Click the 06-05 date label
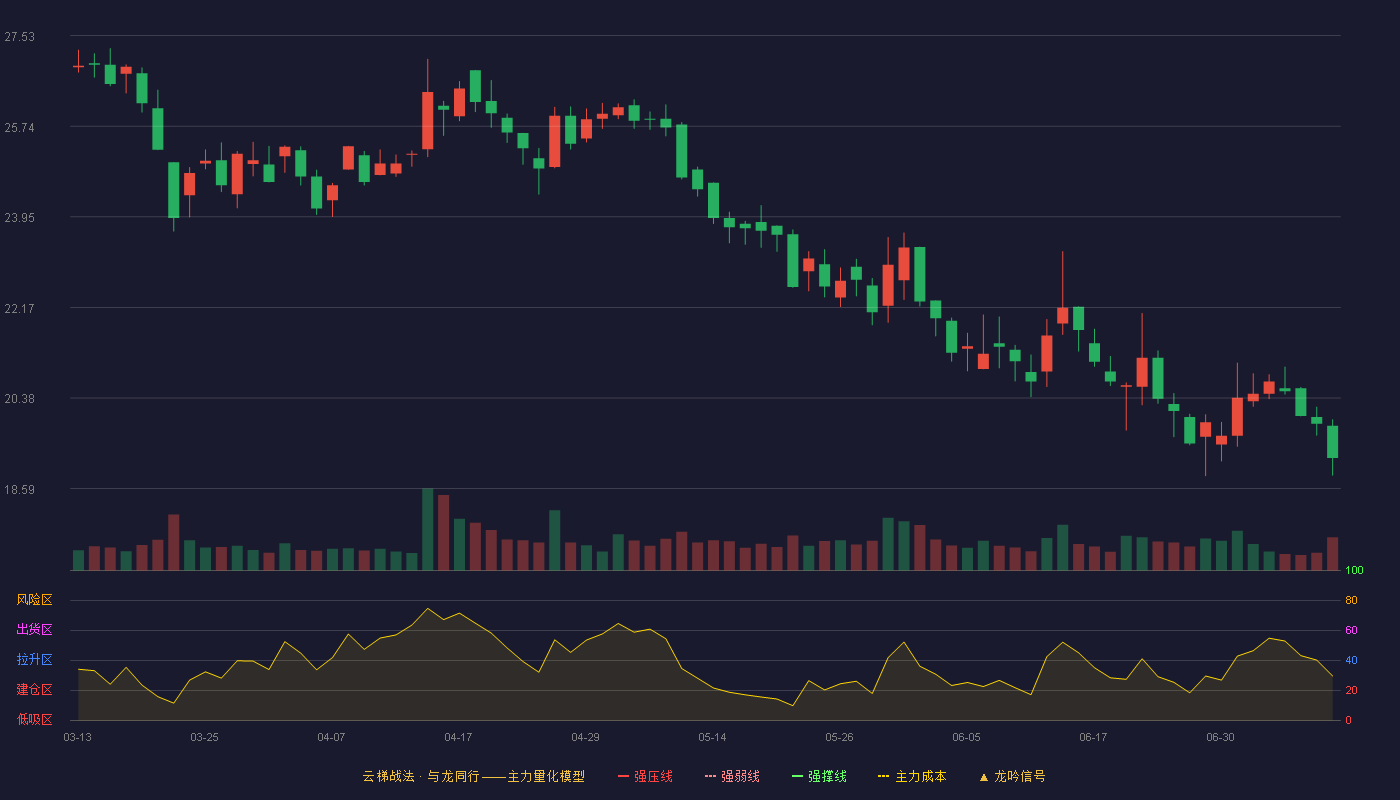This screenshot has width=1400, height=800. tap(966, 737)
